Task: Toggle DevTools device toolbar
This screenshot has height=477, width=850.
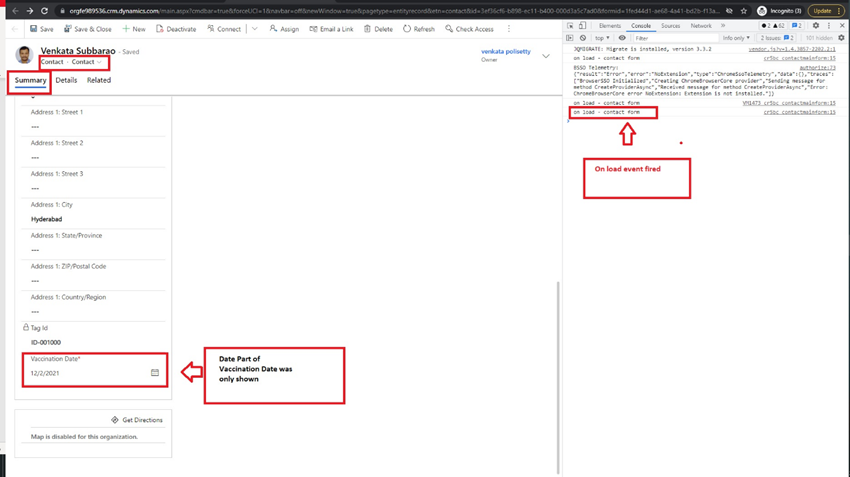Action: (x=582, y=25)
